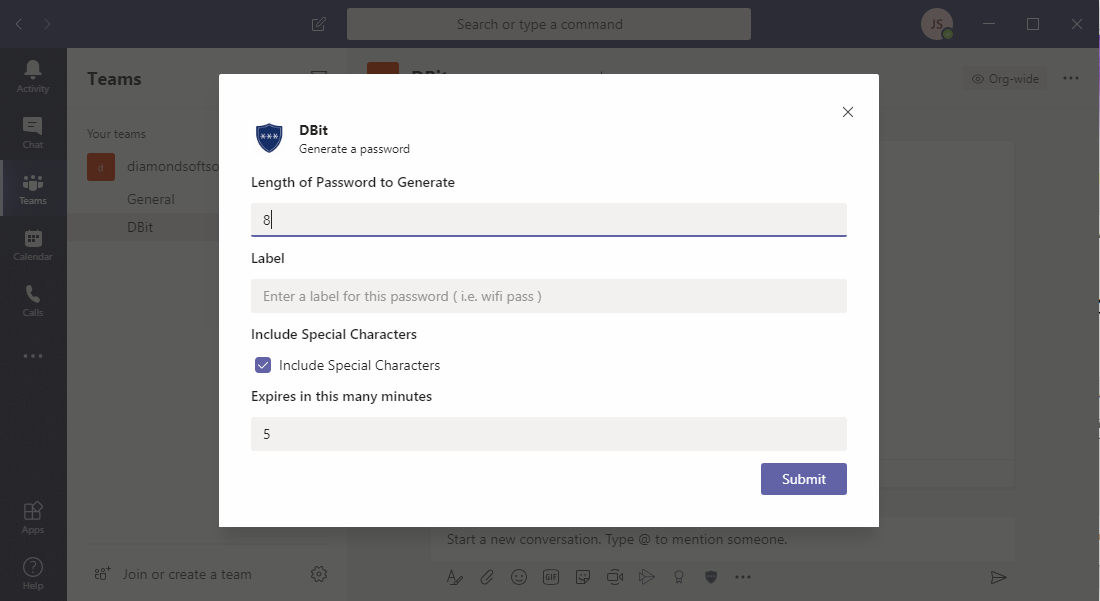Click the Label input field
Viewport: 1100px width, 601px height.
(549, 296)
